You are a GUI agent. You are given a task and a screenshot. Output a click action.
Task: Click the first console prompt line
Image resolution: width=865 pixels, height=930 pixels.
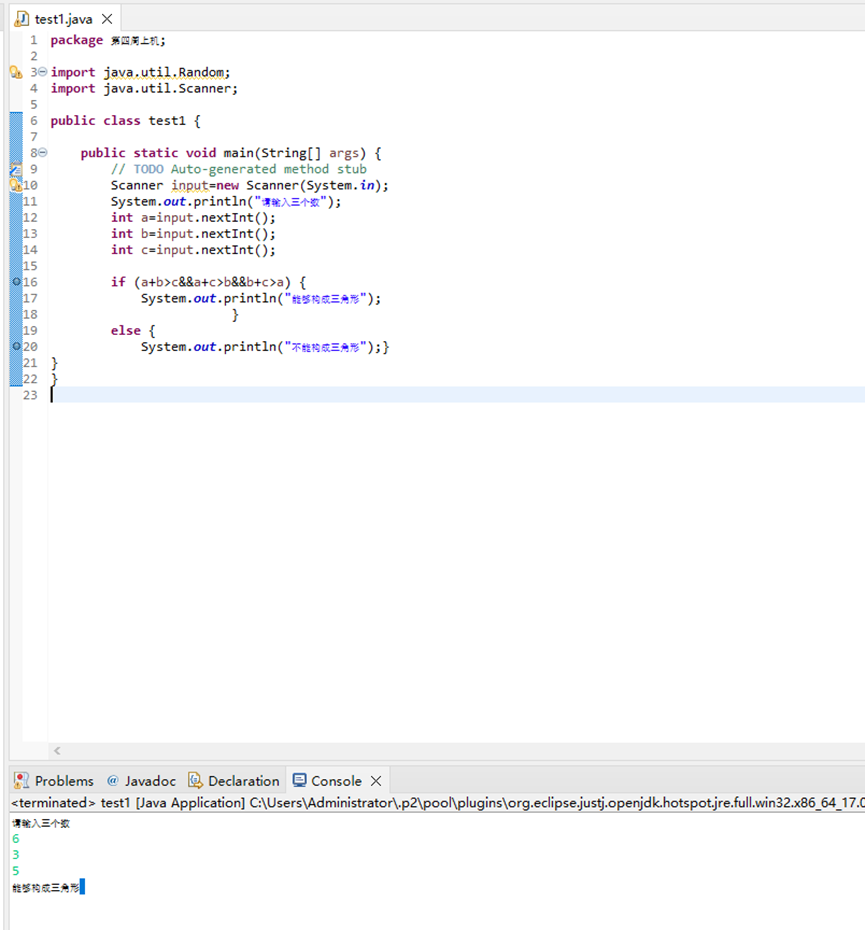pyautogui.click(x=41, y=823)
